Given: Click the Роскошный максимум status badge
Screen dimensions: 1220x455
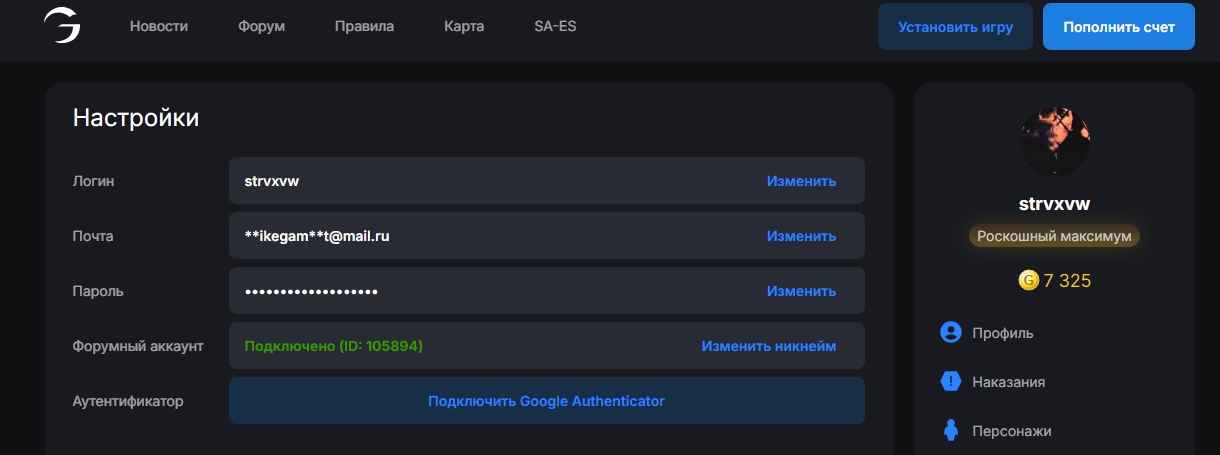Looking at the screenshot, I should click(1054, 237).
